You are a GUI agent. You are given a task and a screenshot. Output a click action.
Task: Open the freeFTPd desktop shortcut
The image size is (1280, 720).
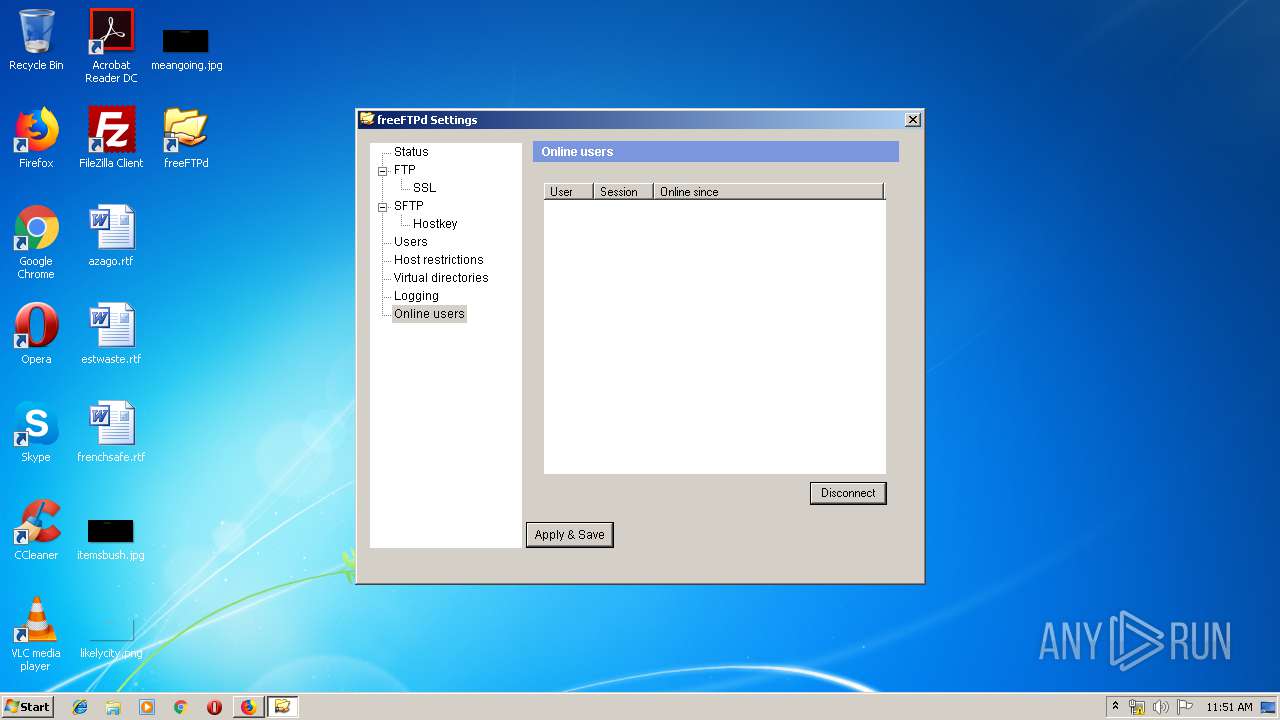(186, 138)
